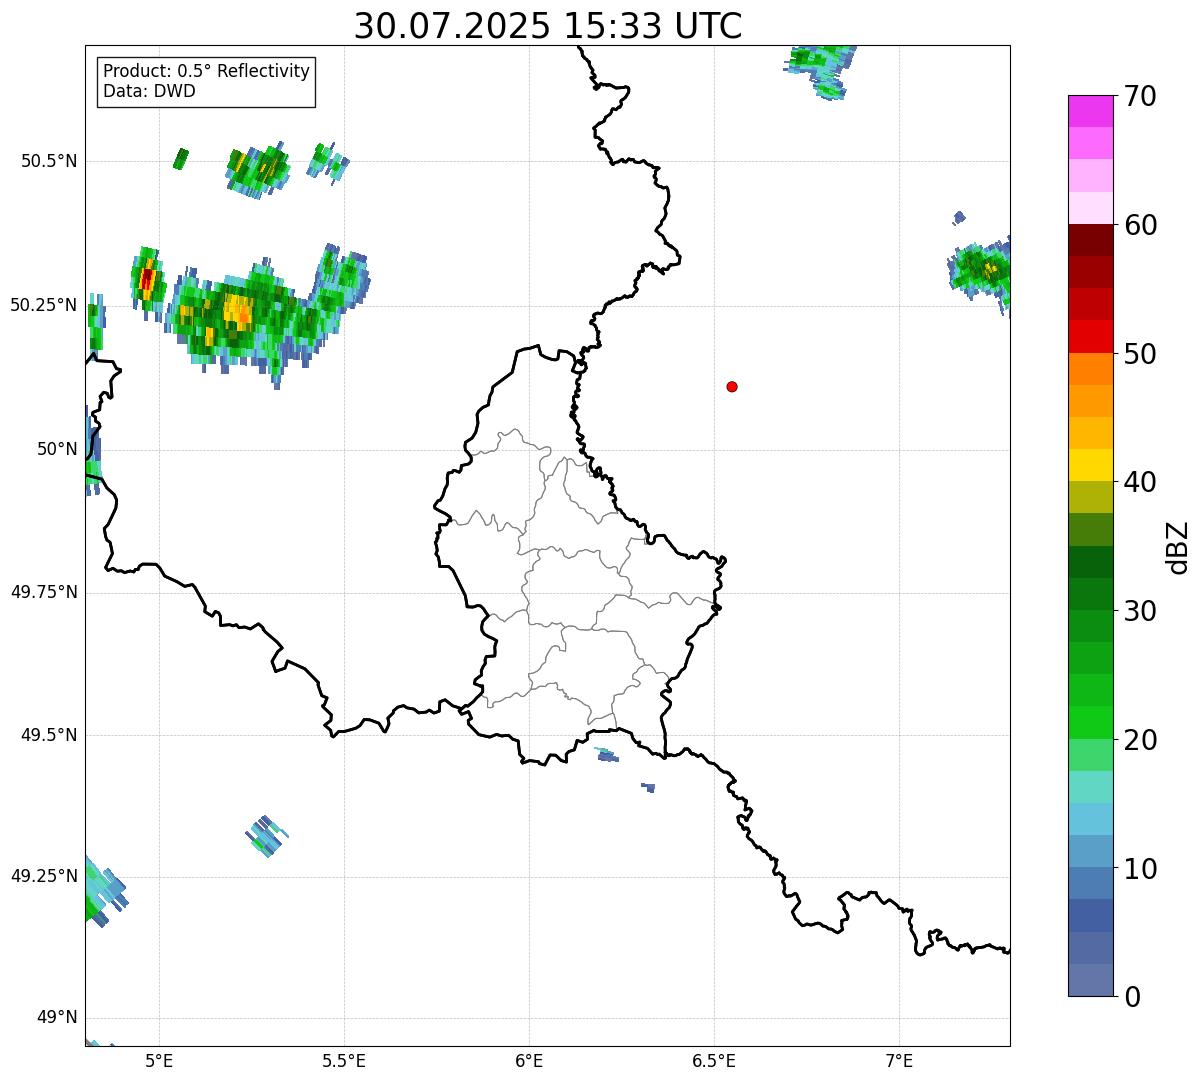
Task: Click the bright green colorbar segment above 20
Action: 1090,723
